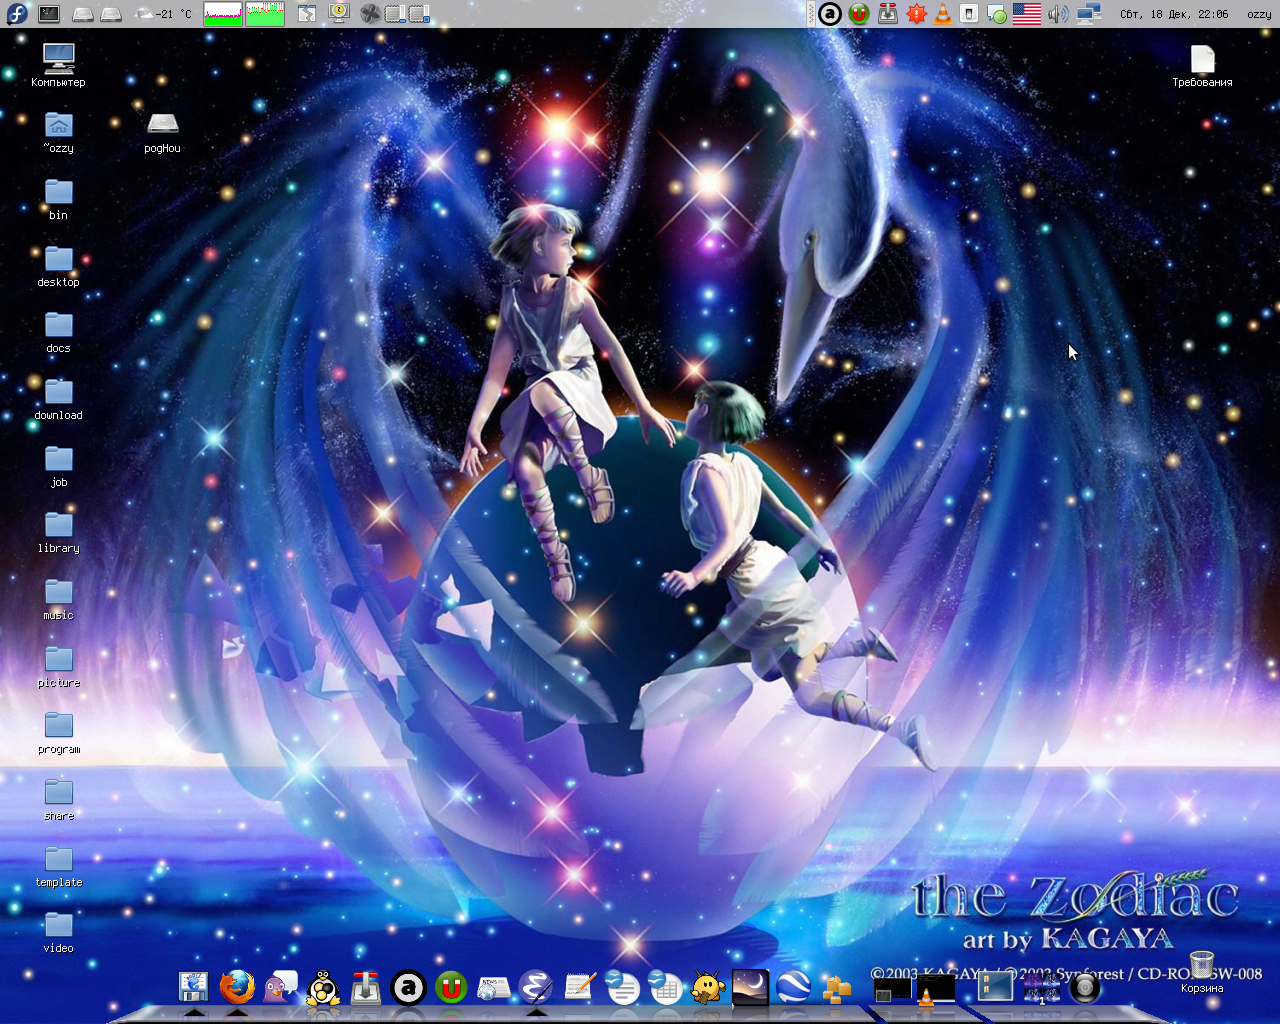Open the ozzy user menu
Screen dimensions: 1280x1024
(1259, 14)
